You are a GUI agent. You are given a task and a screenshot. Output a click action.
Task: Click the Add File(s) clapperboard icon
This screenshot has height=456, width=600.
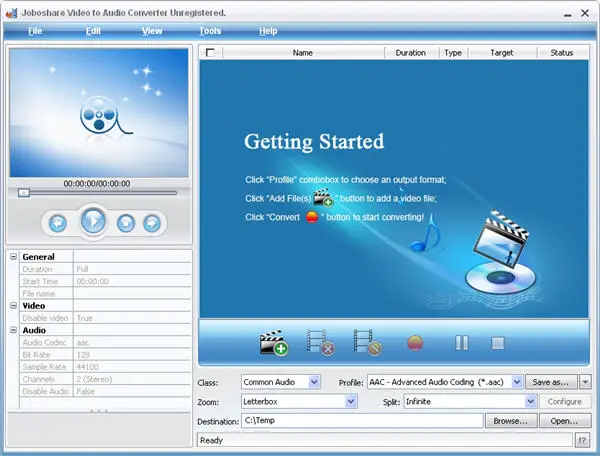pos(274,342)
